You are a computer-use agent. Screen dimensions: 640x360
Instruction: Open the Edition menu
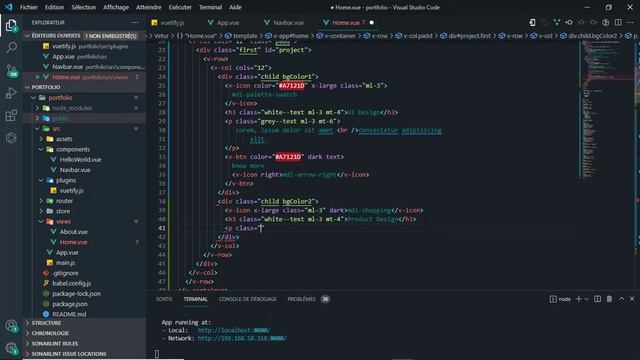pos(54,7)
